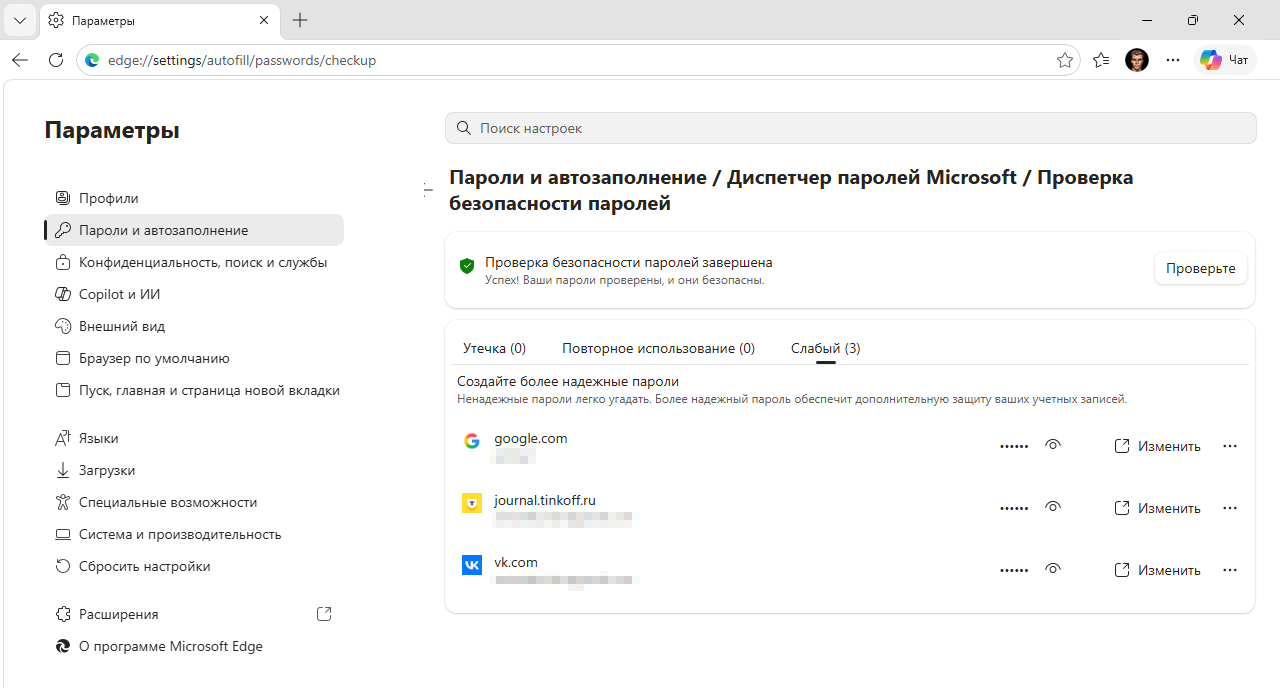Show password for journal.tinkoff.ru with eye icon

(x=1052, y=507)
